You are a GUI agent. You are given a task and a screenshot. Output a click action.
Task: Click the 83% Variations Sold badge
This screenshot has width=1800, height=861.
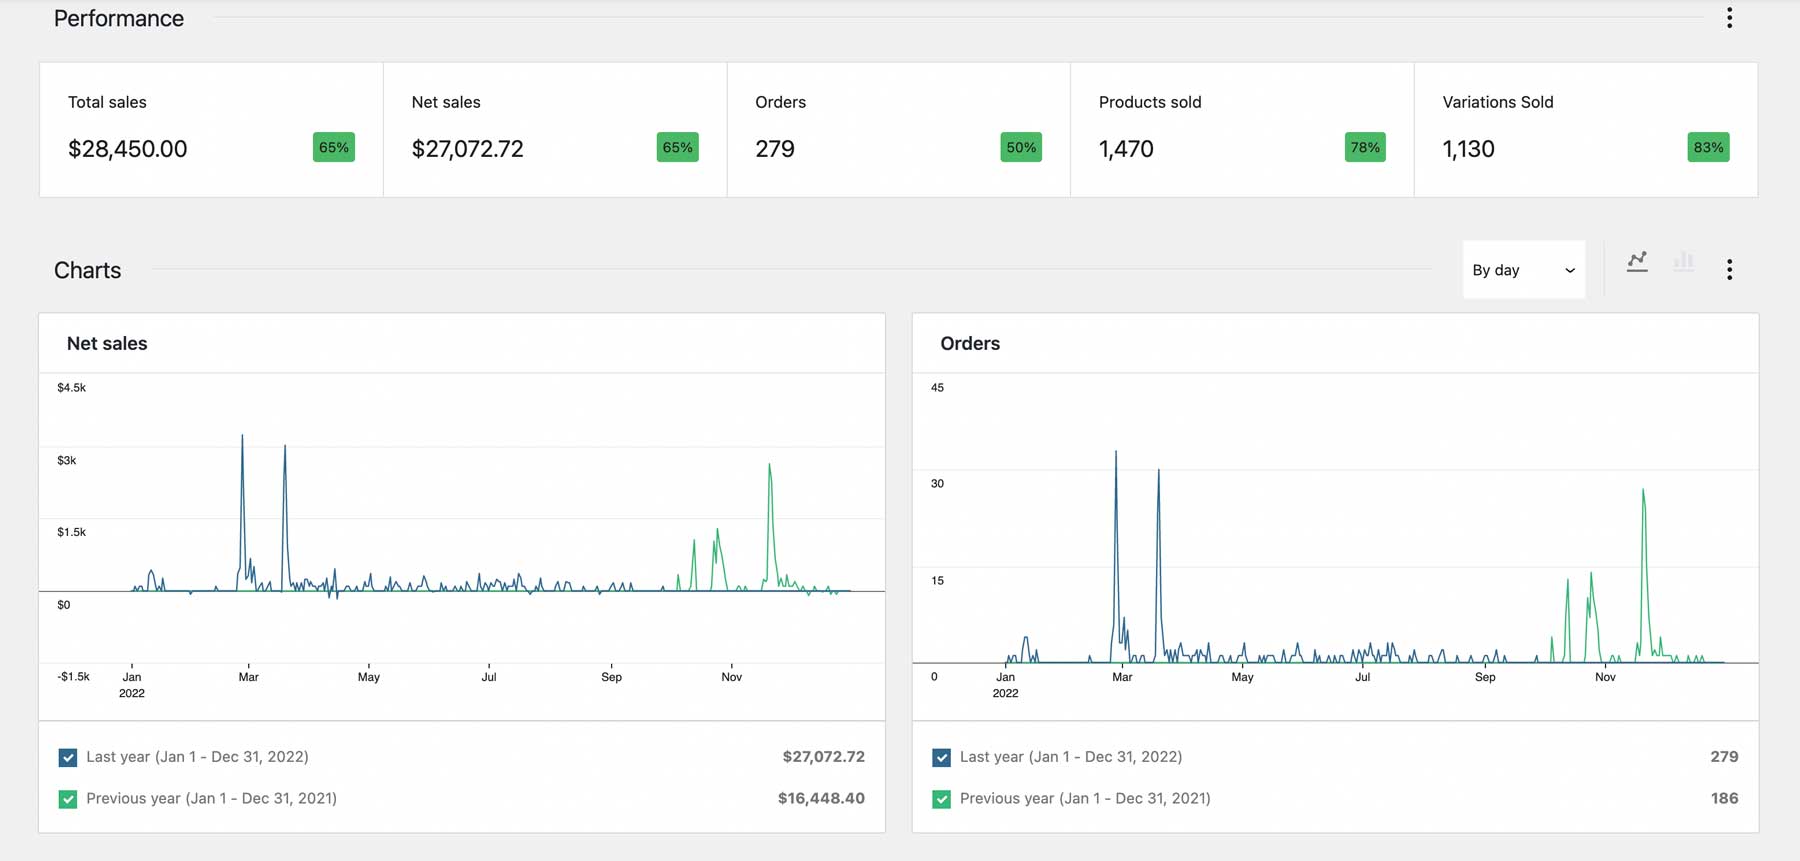pos(1708,148)
